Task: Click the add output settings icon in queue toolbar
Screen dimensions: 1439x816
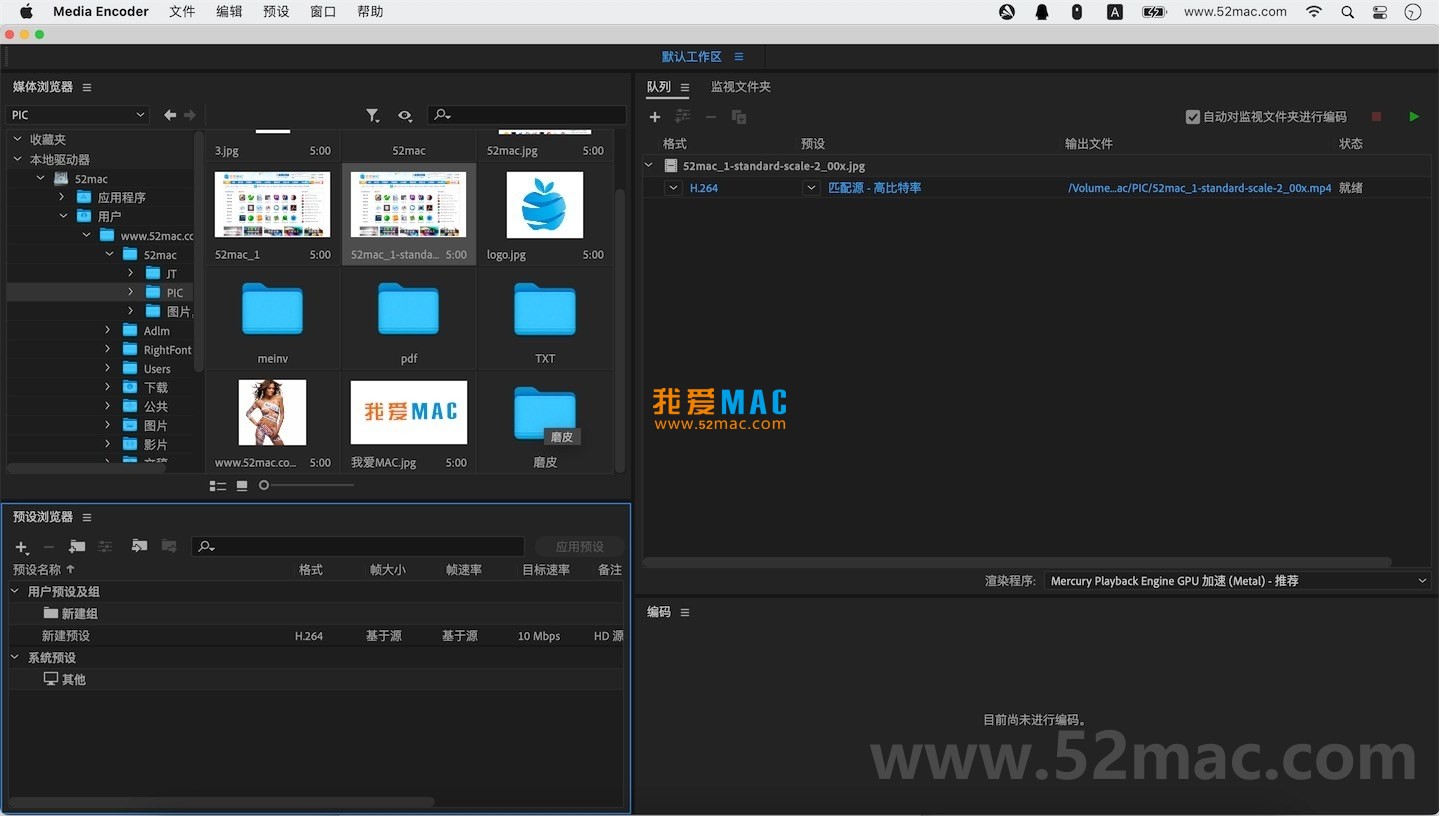Action: point(683,117)
